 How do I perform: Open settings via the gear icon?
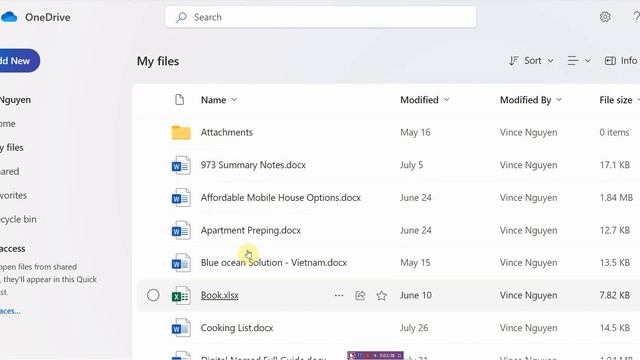[x=605, y=17]
